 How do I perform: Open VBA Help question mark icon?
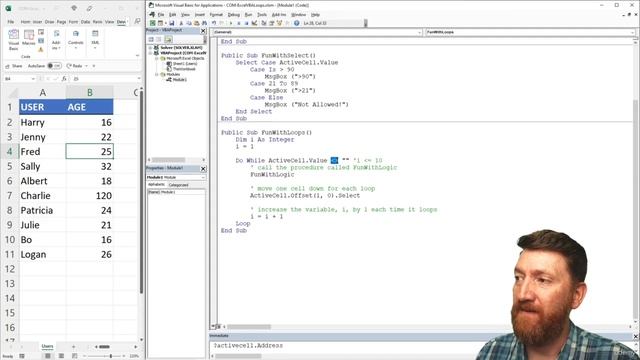[297, 23]
